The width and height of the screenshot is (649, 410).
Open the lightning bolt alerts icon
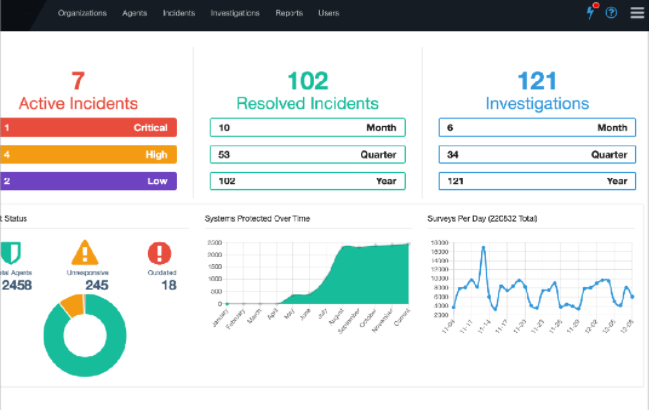coord(591,12)
